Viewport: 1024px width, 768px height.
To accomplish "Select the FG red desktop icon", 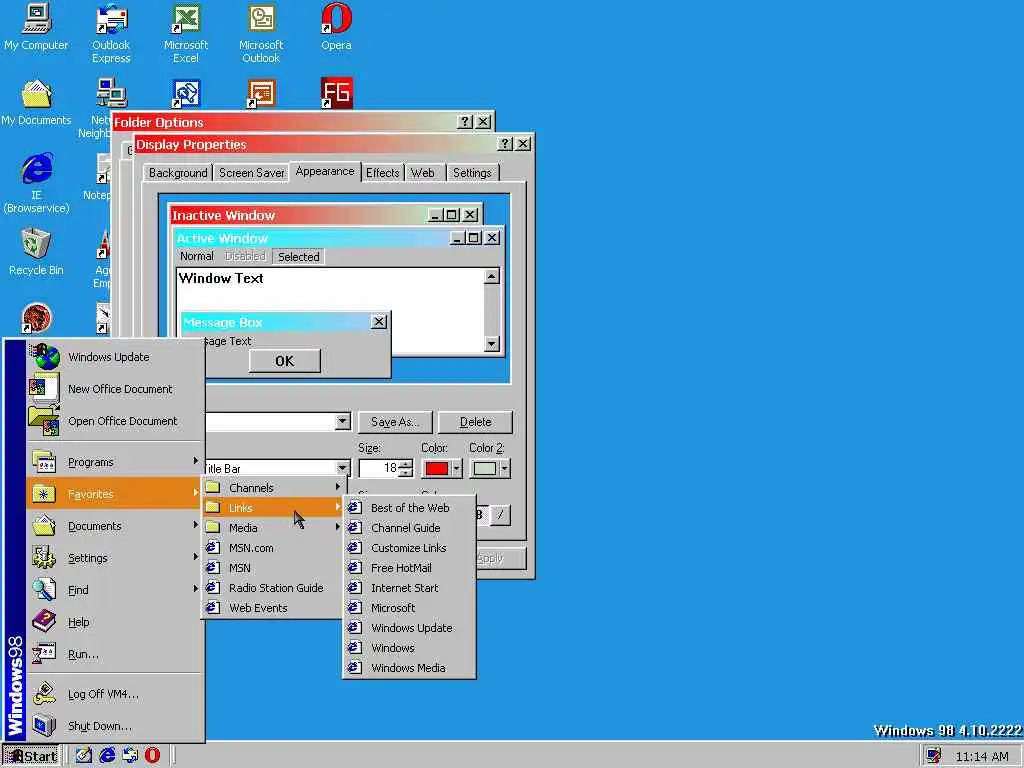I will click(336, 93).
